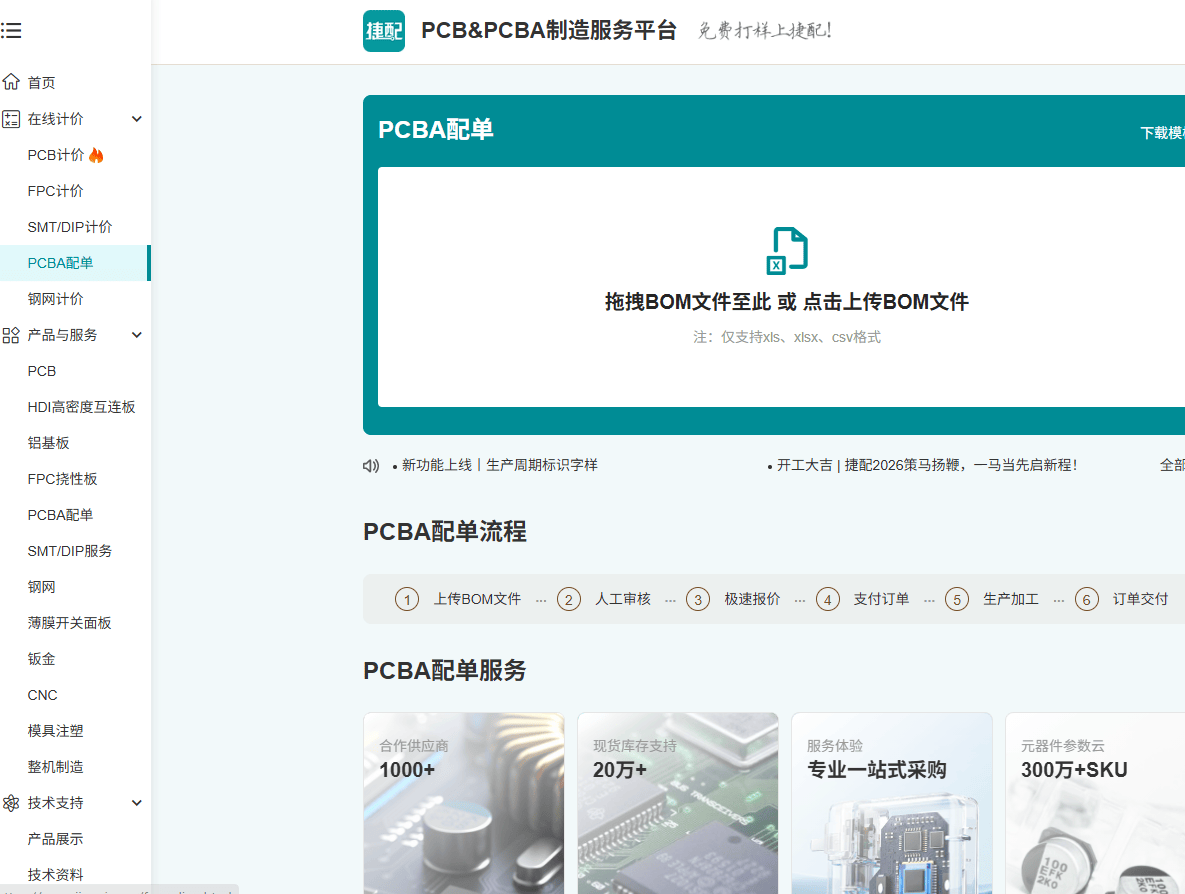Collapse the 在线计价 section chevron
This screenshot has width=1185, height=894.
click(x=137, y=119)
